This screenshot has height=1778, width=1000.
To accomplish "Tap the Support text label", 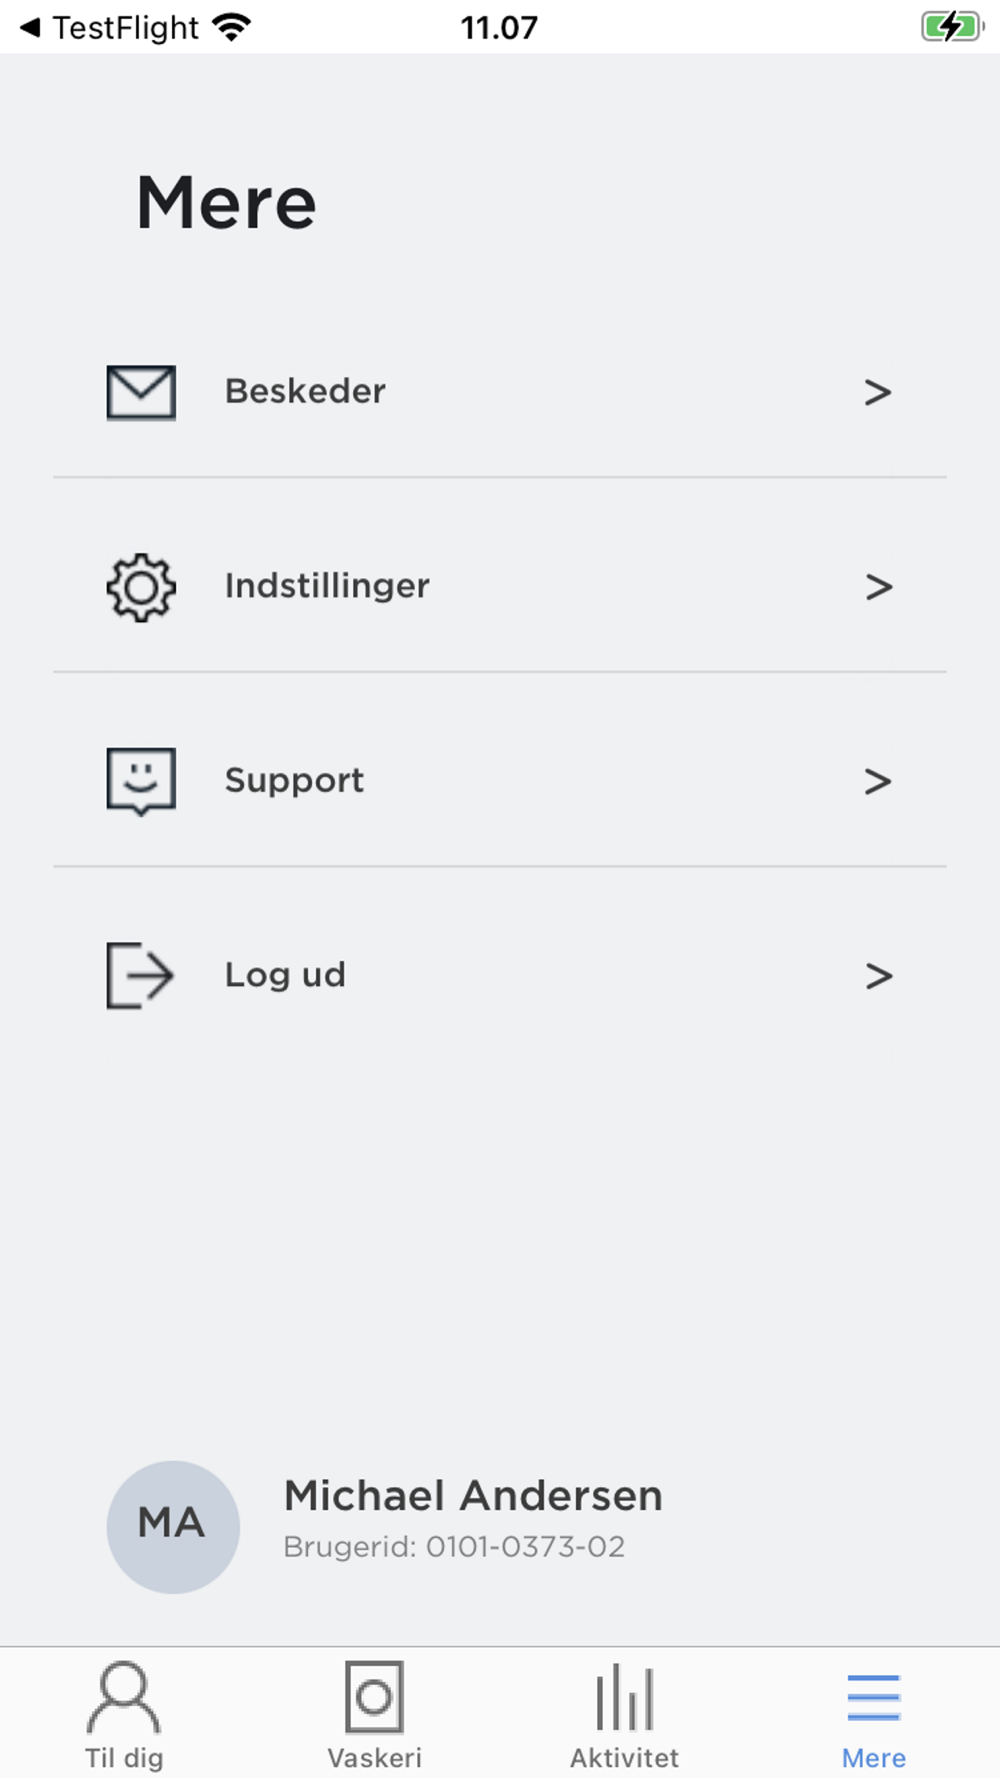I will click(x=294, y=781).
